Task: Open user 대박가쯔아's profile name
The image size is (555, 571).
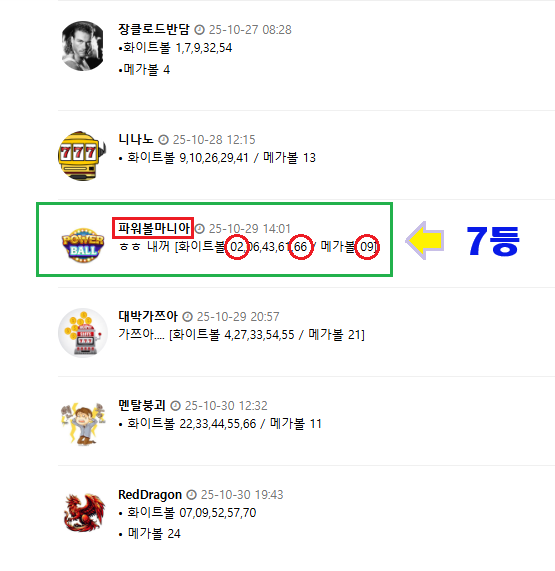Action: coord(148,316)
